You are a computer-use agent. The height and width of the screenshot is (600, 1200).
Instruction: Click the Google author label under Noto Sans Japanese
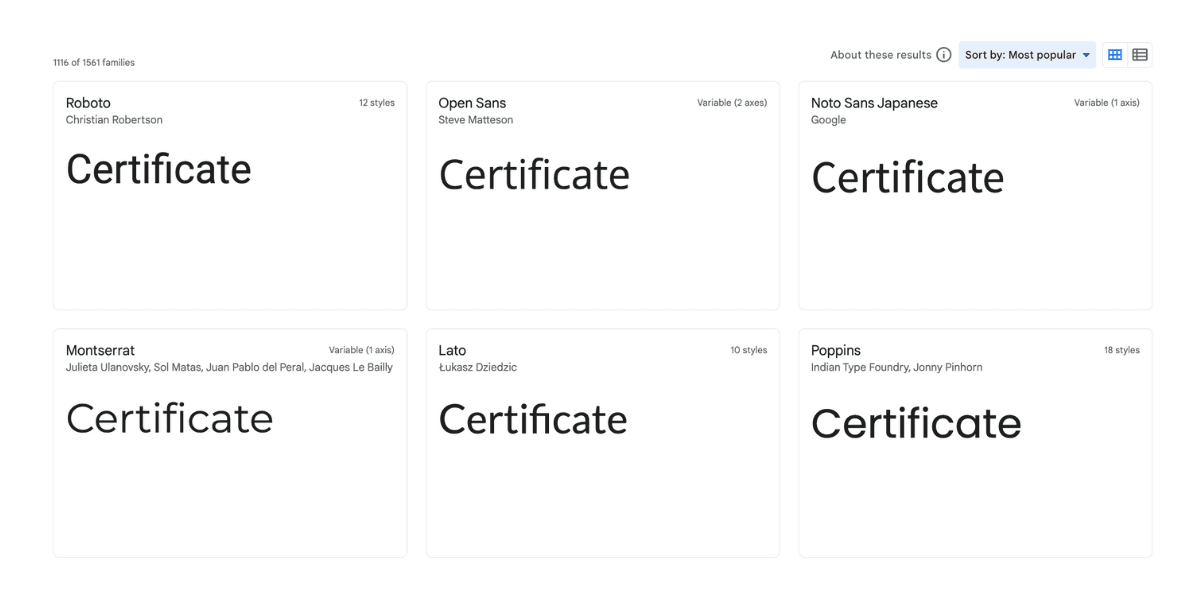pos(828,120)
